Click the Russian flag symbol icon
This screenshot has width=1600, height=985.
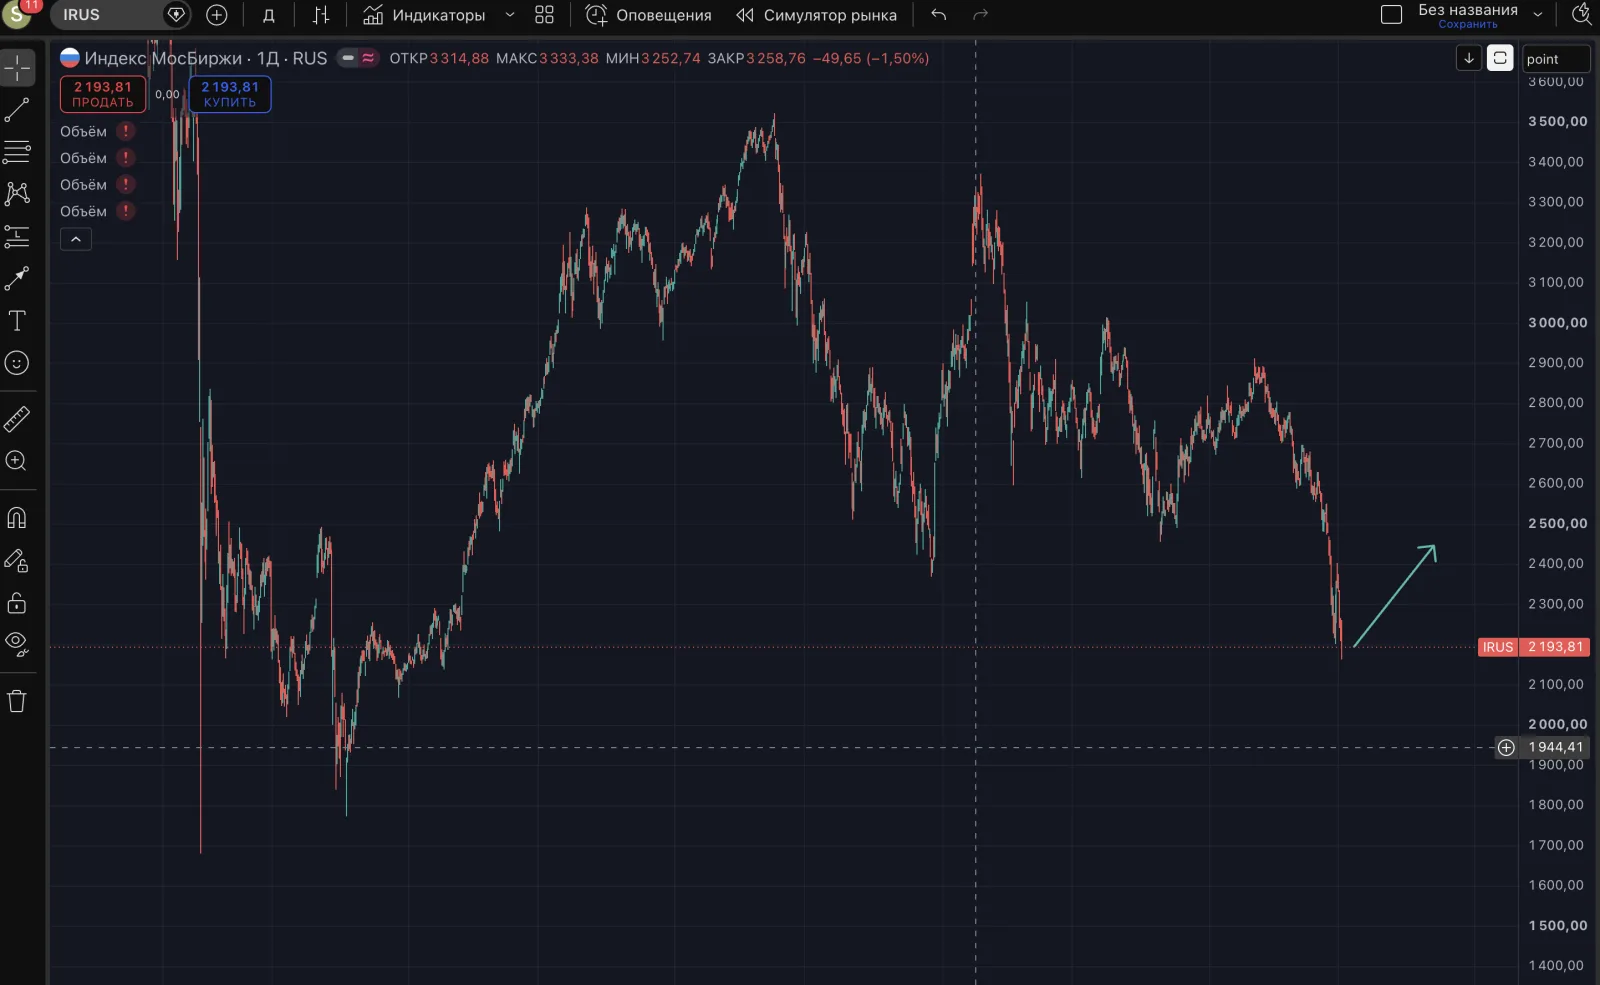[x=70, y=58]
